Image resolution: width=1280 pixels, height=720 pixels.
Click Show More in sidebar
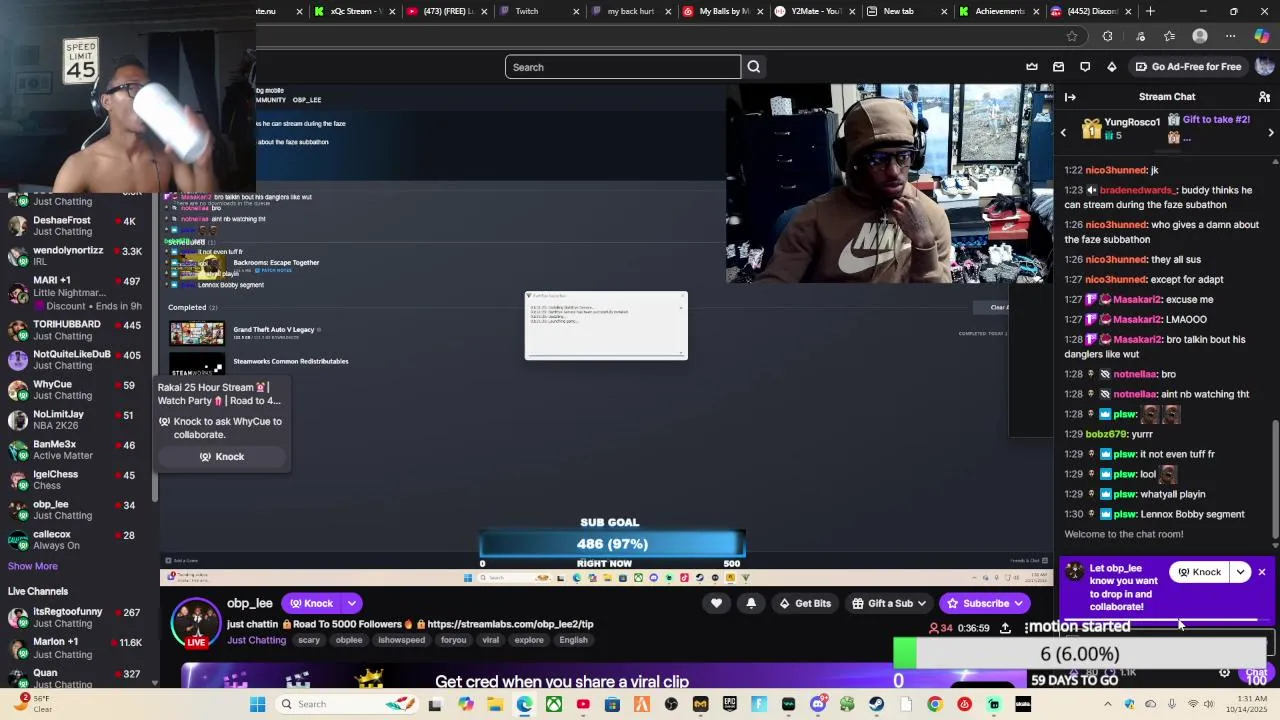point(33,566)
